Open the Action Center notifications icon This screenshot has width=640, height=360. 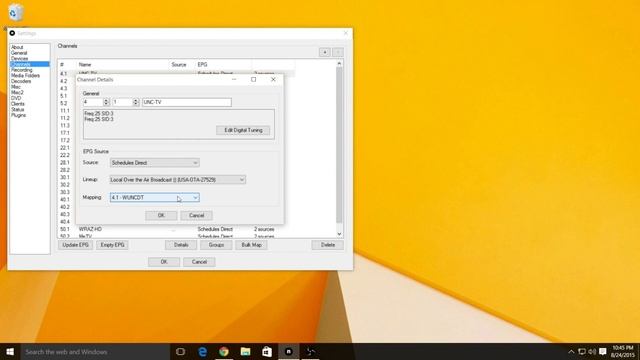tap(603, 351)
